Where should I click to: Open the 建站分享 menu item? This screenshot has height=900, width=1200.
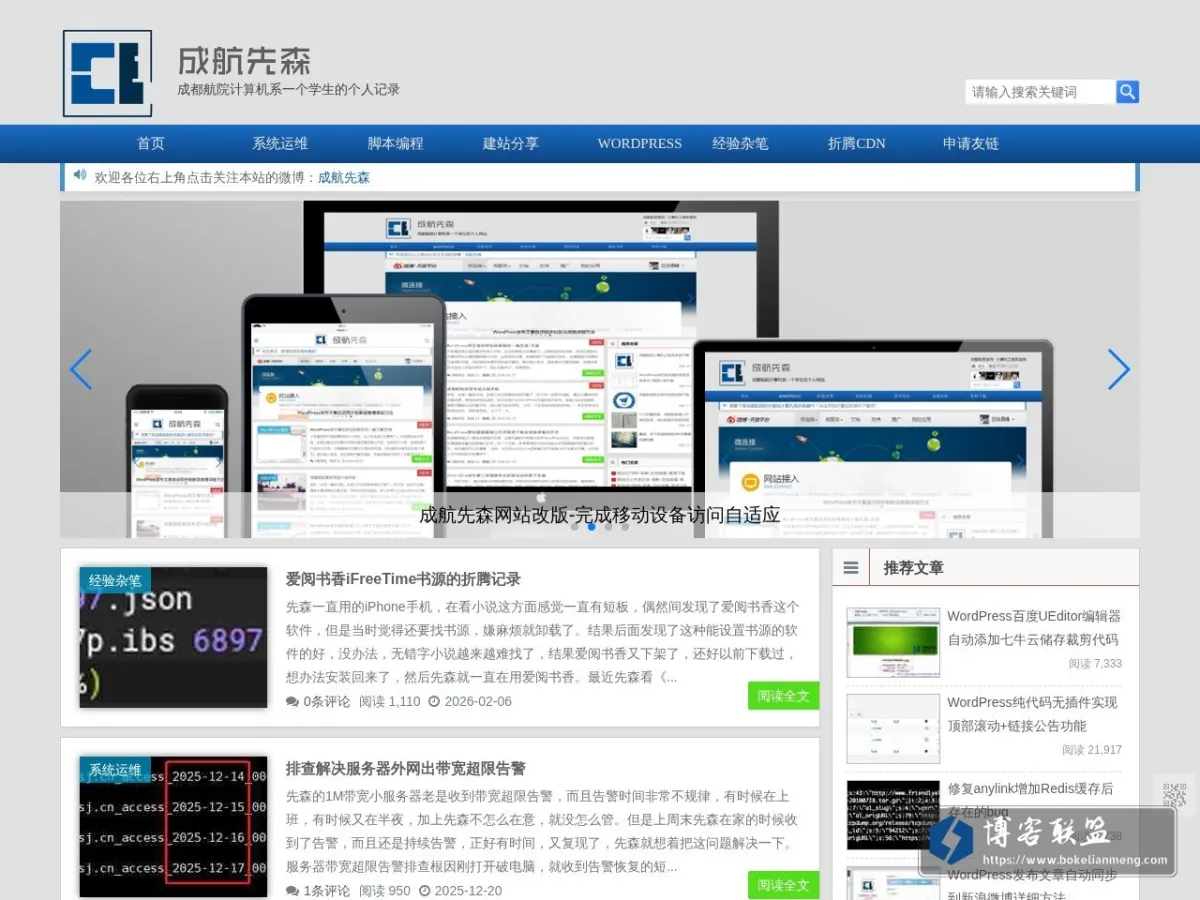511,143
